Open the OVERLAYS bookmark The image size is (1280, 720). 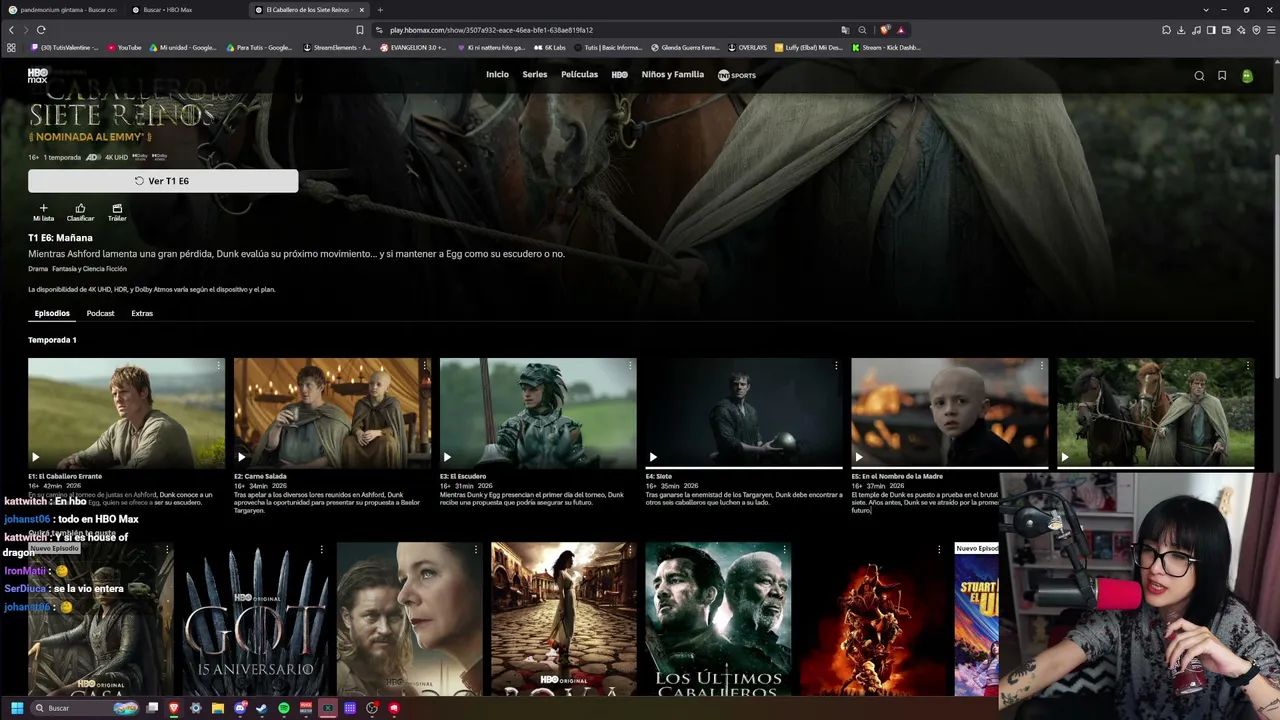[x=748, y=47]
